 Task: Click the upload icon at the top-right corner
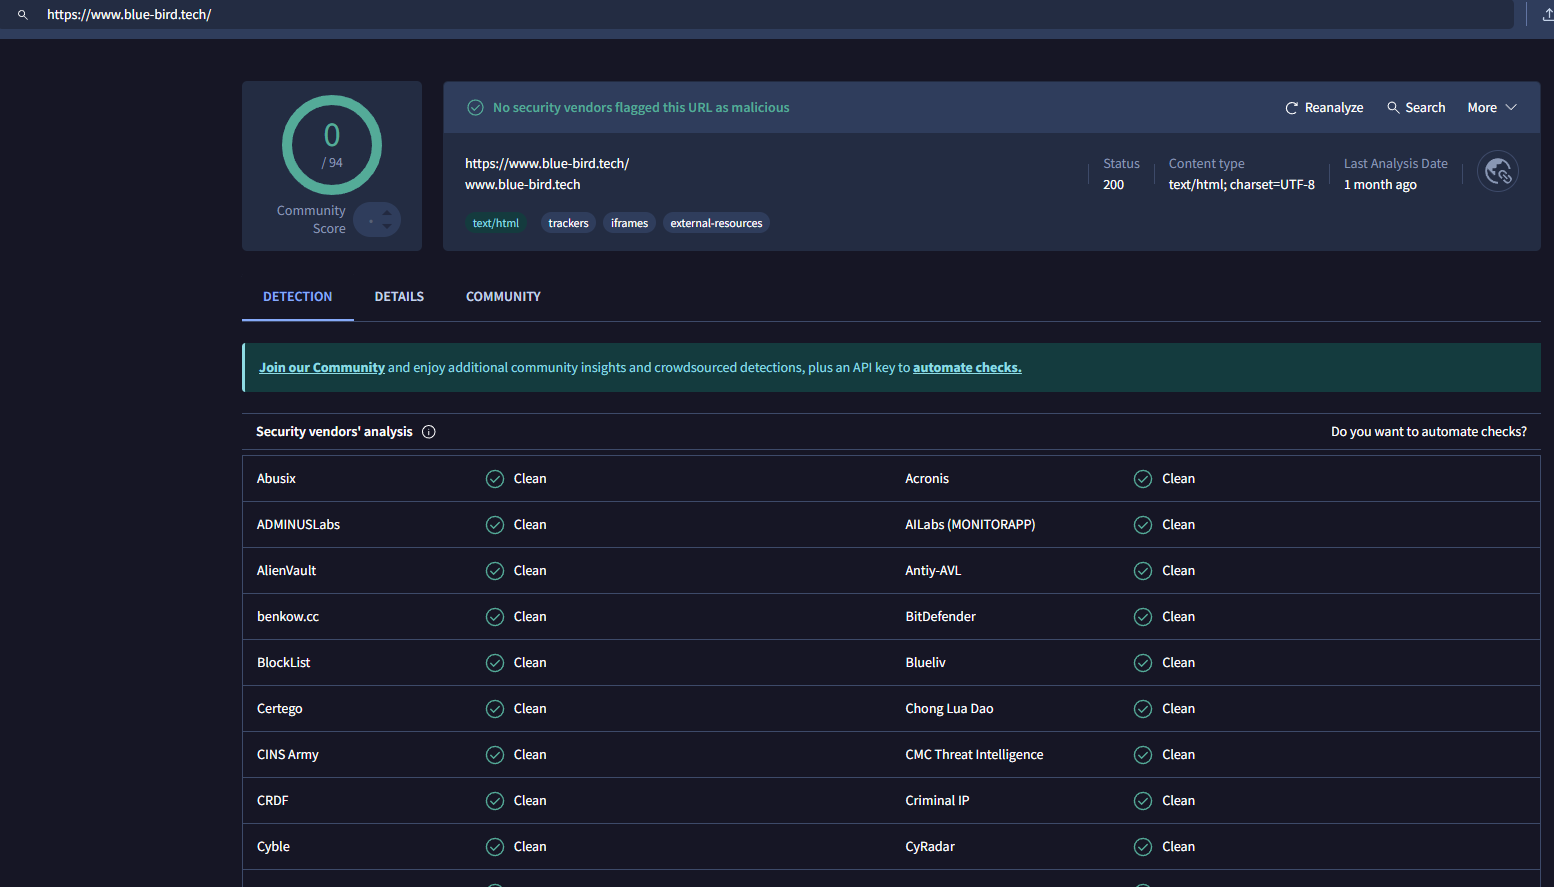coord(1547,15)
